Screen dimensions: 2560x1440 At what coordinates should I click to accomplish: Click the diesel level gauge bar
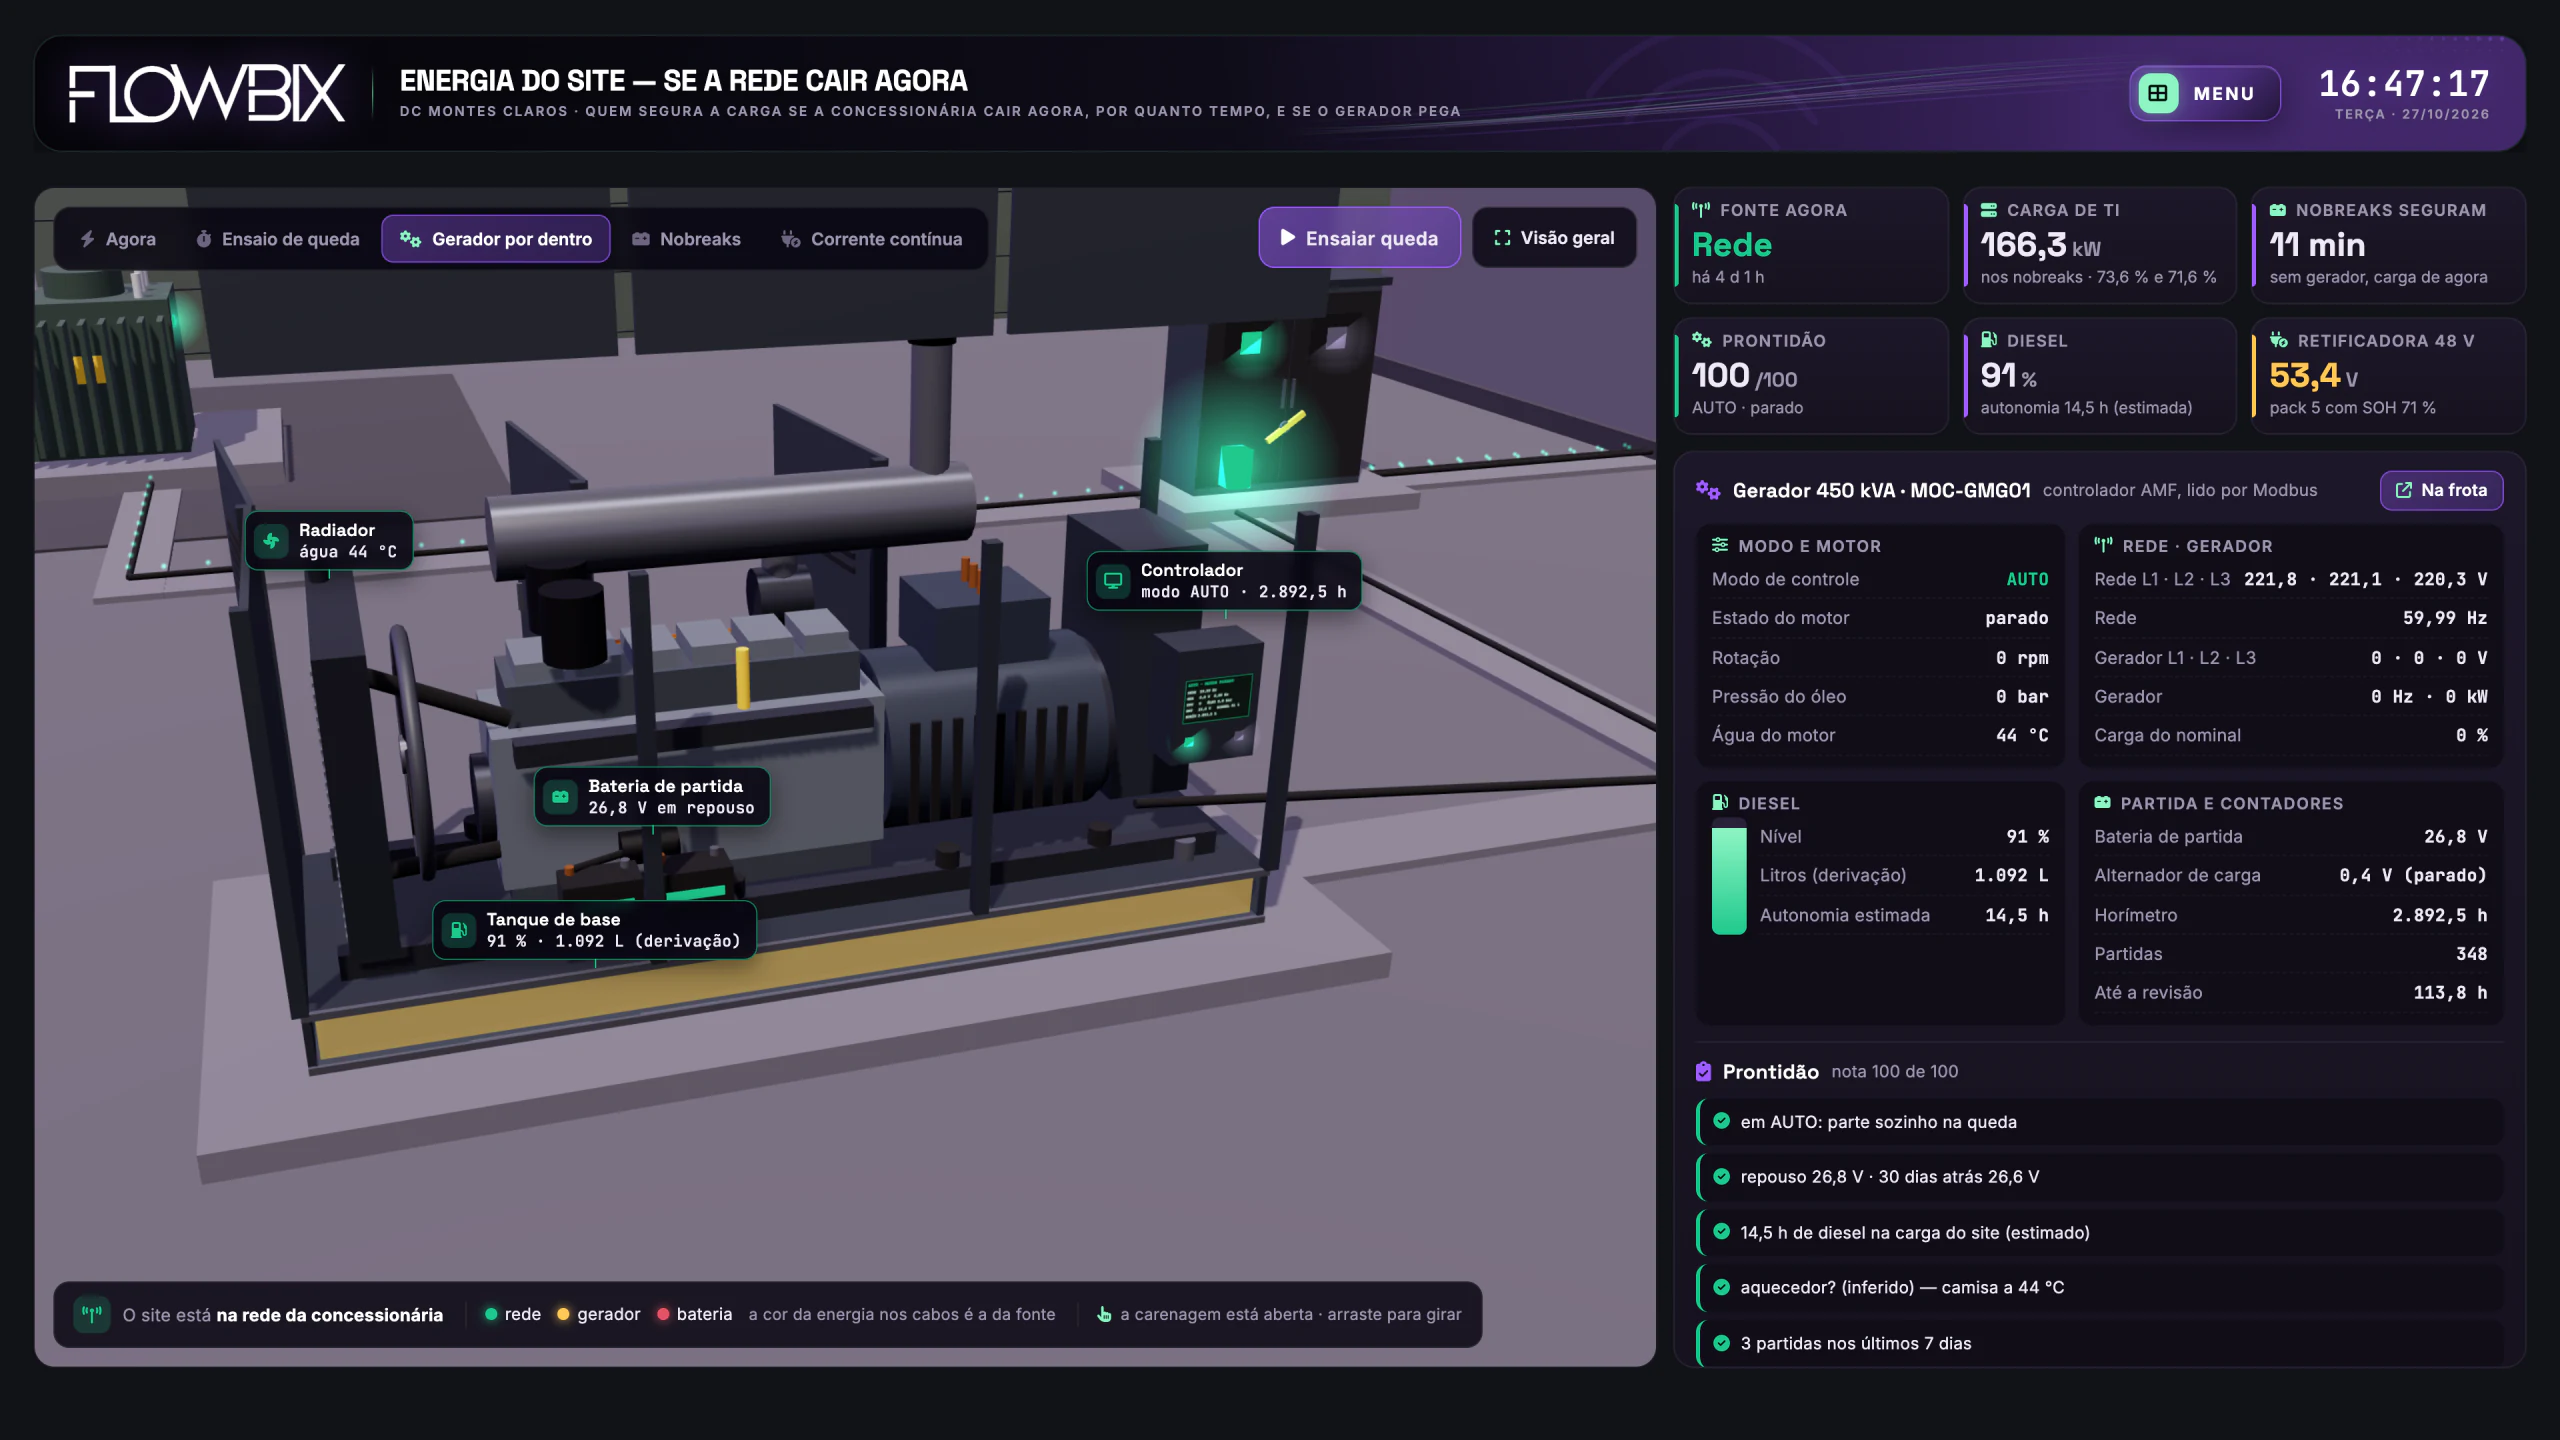[1729, 876]
